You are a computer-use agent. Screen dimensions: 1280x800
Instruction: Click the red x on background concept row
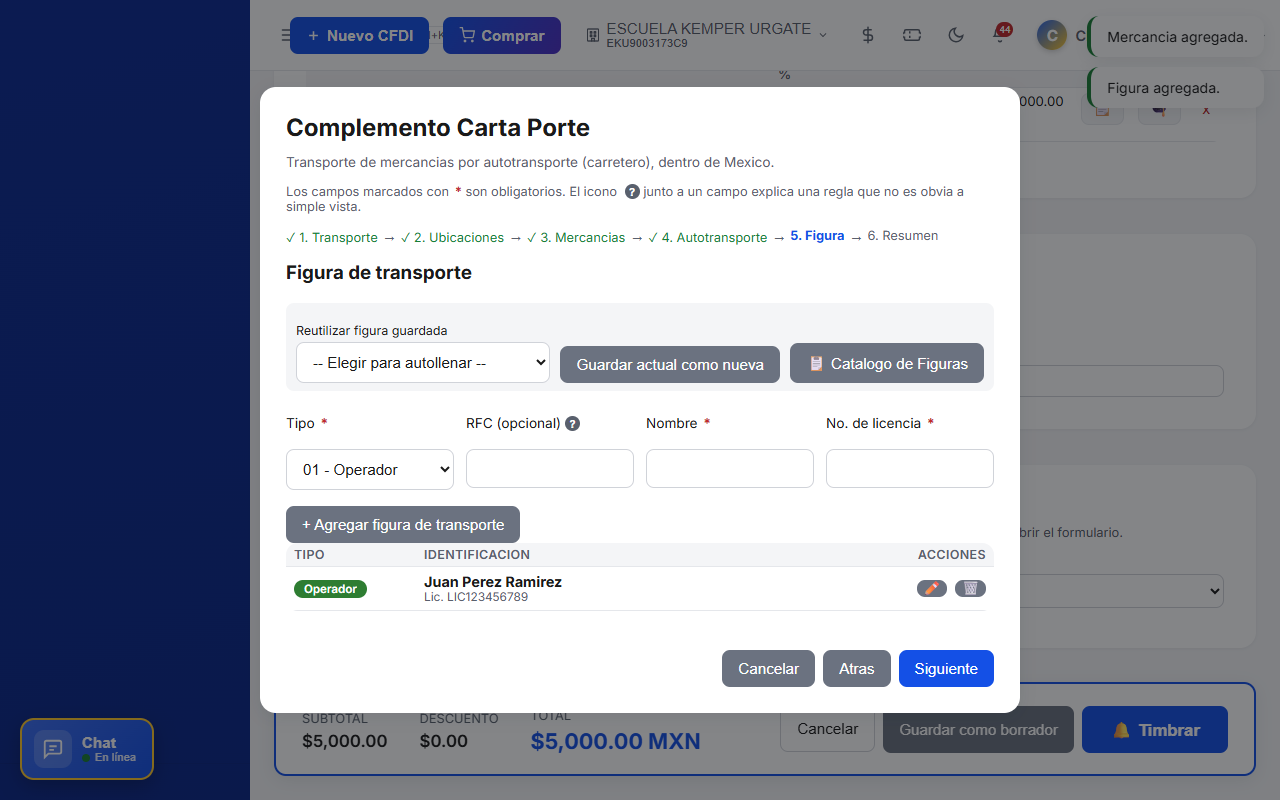(x=1206, y=110)
